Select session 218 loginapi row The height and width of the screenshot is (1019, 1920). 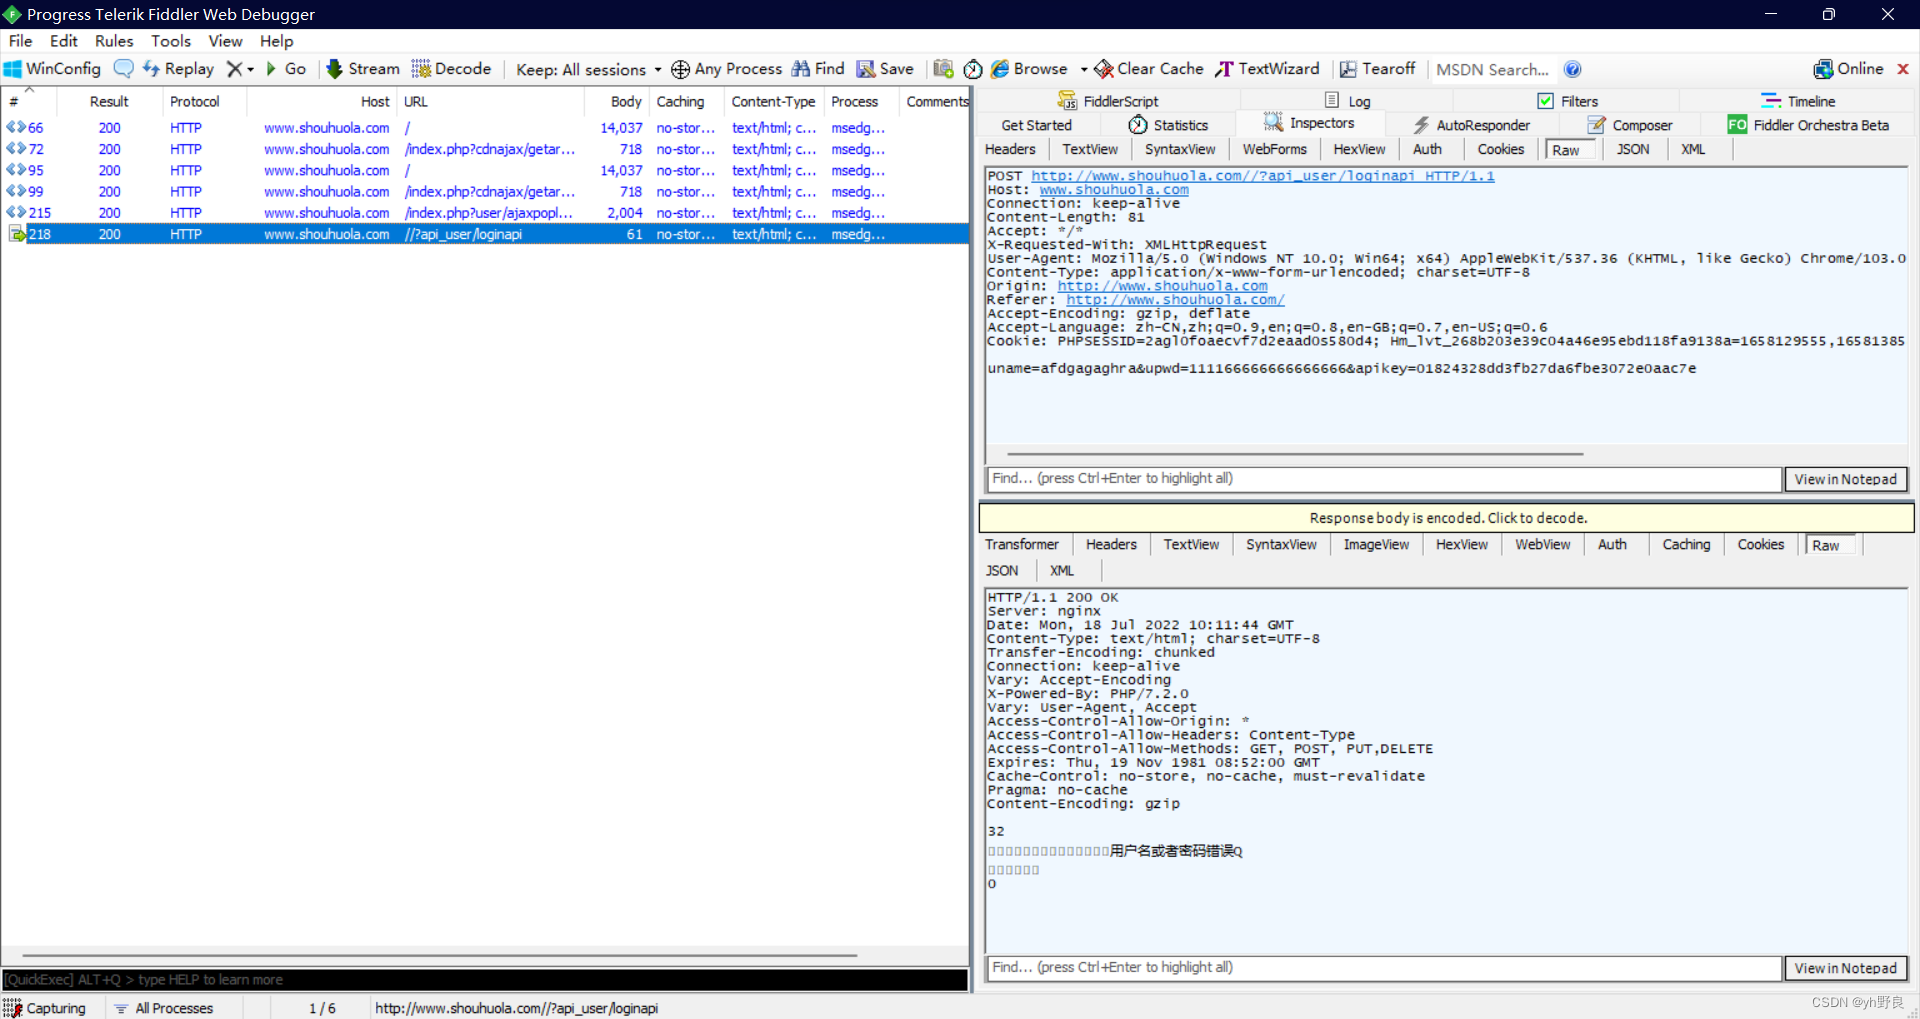485,234
